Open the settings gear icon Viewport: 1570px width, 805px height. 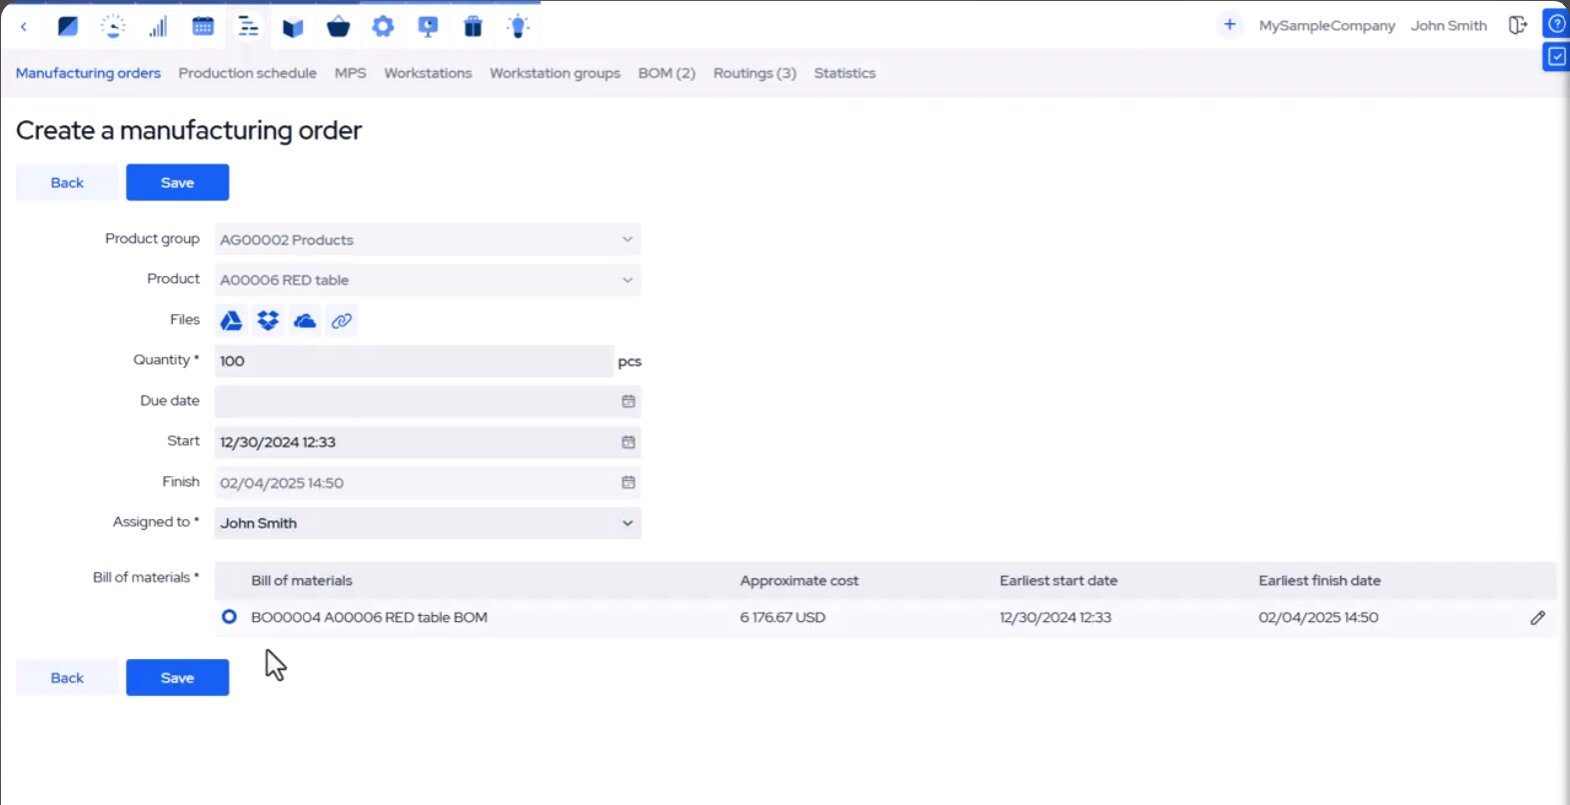pos(383,27)
